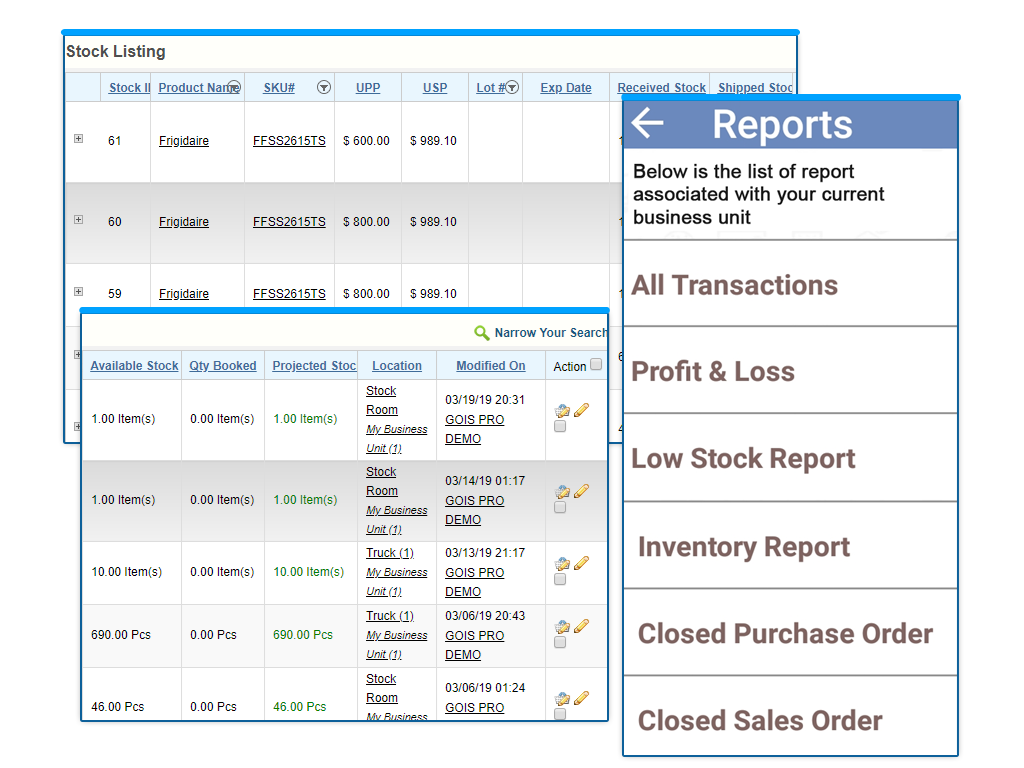Click basket edit icon for 03/06/19 01:24 row
This screenshot has width=1024, height=768.
[562, 699]
